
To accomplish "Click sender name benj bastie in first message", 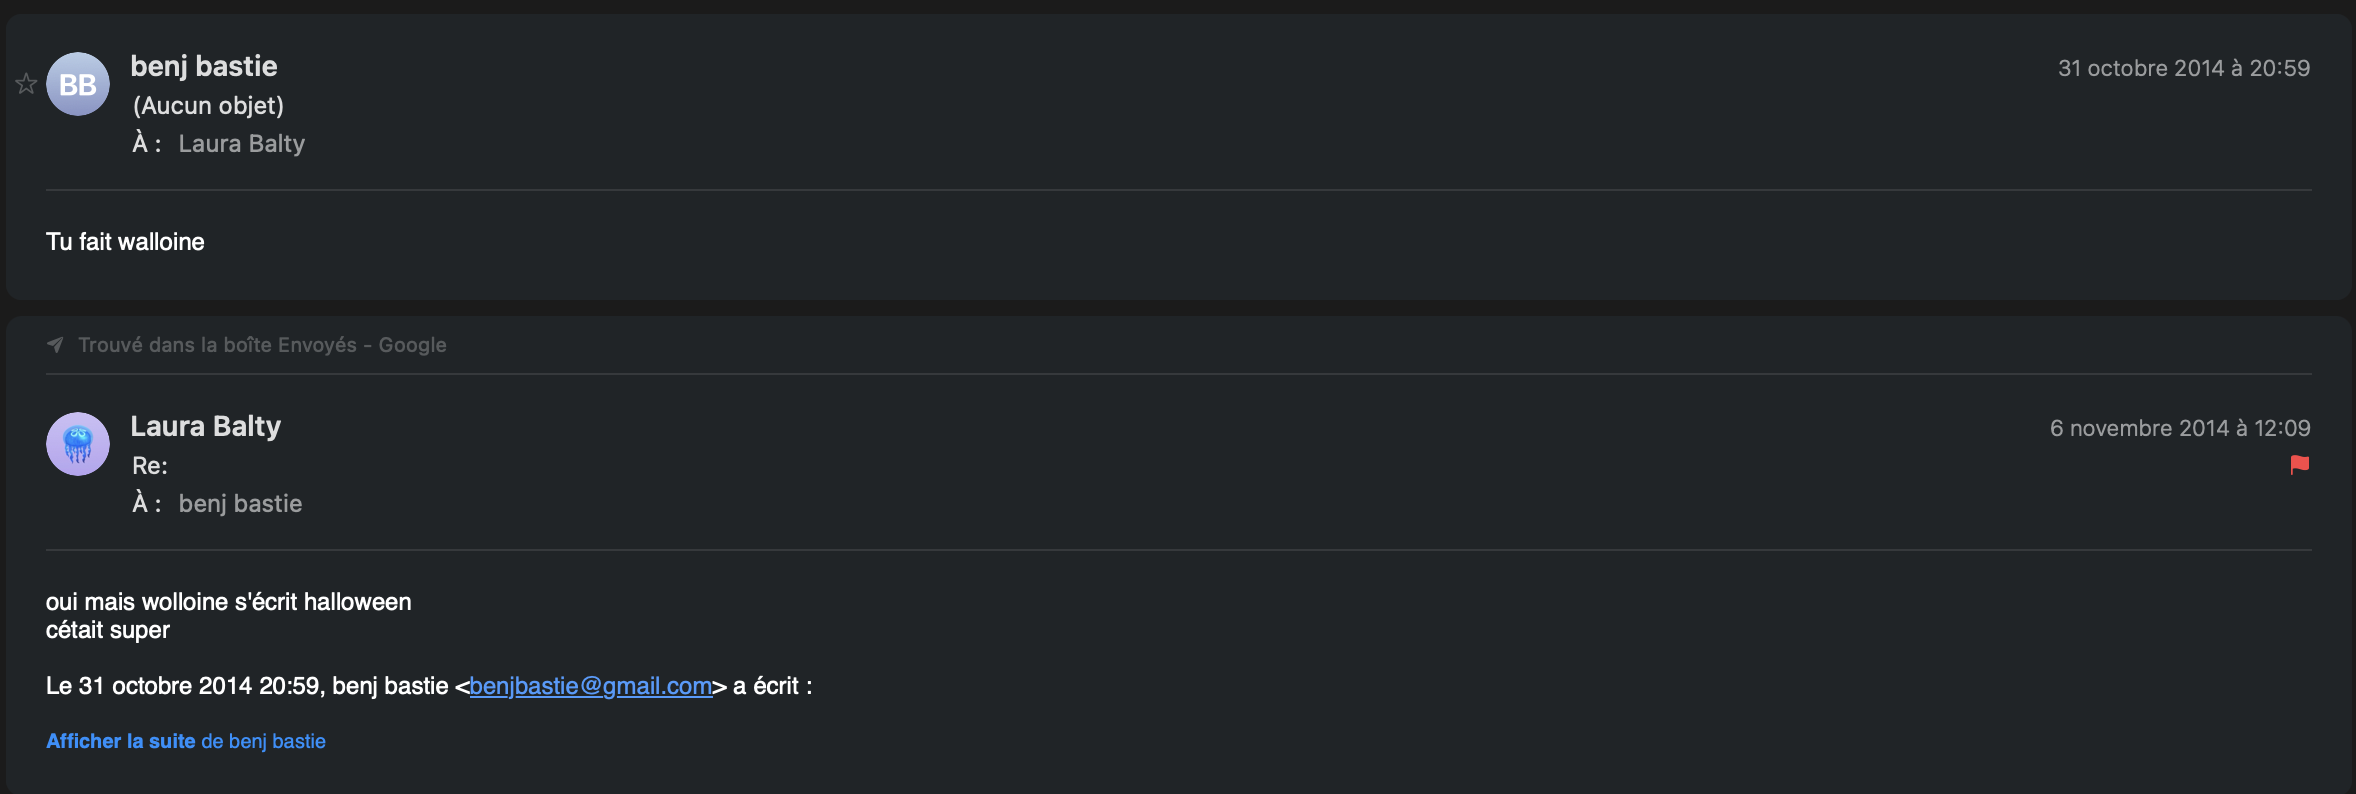I will click(204, 66).
